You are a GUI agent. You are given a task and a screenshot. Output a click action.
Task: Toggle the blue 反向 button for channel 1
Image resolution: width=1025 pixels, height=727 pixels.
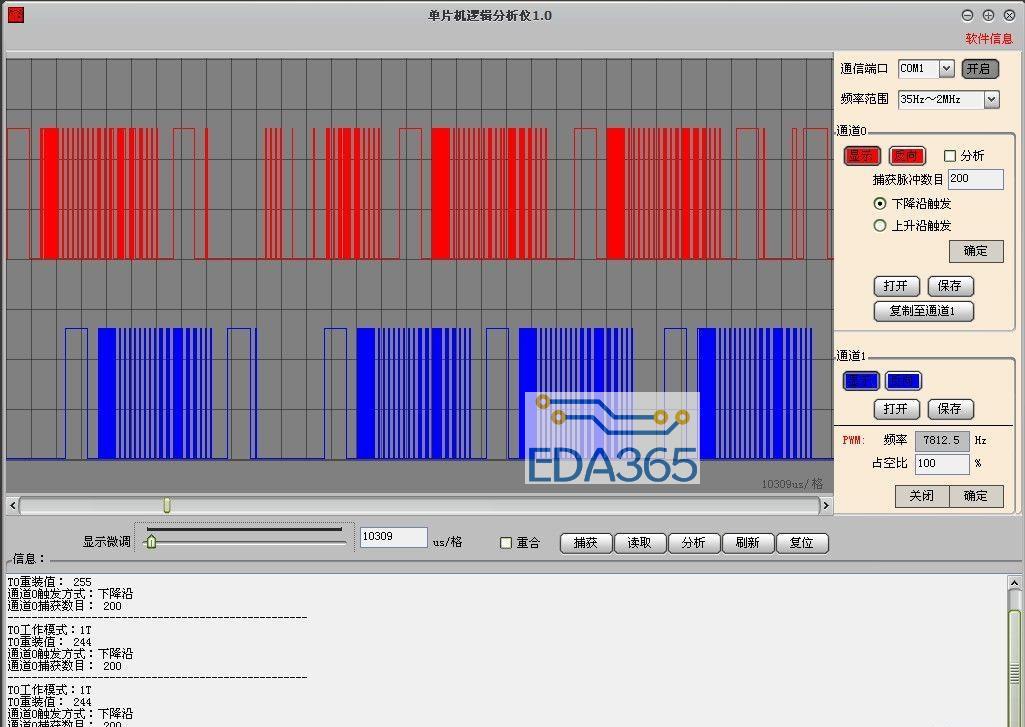tap(903, 380)
